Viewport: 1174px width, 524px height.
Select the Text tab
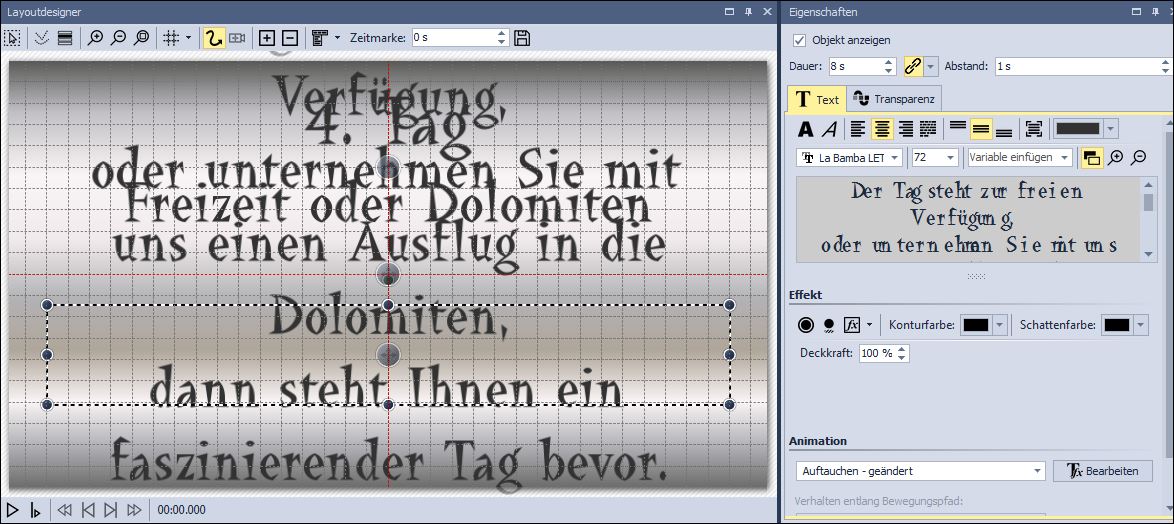coord(817,99)
